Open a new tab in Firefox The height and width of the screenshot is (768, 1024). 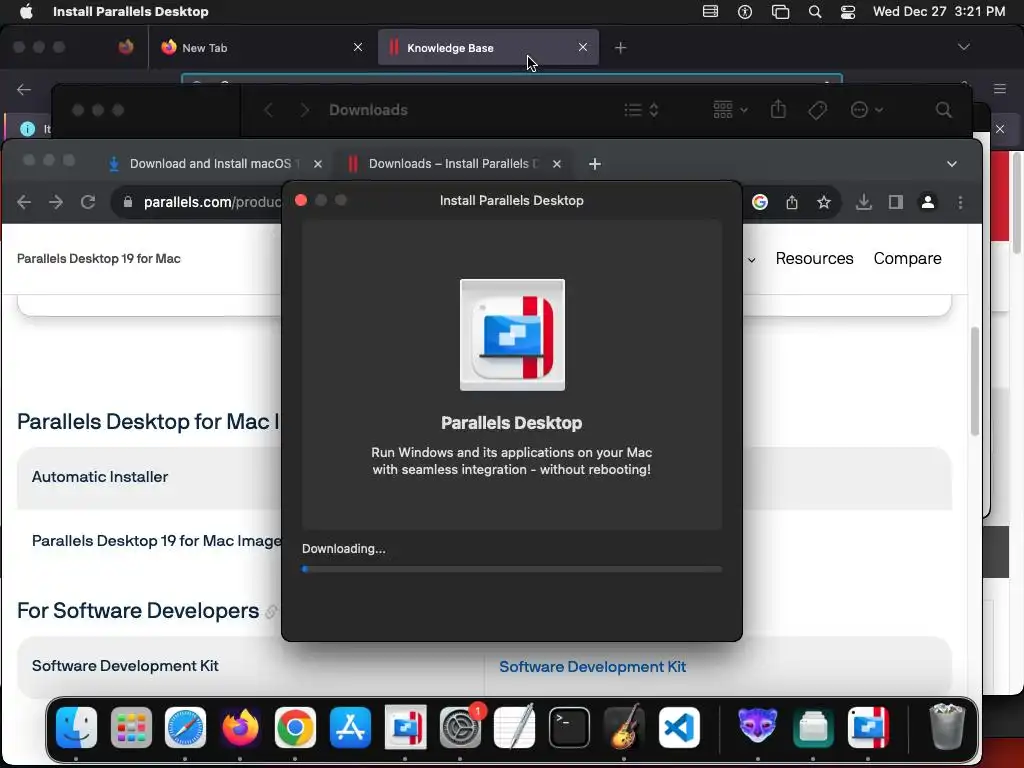pos(620,48)
